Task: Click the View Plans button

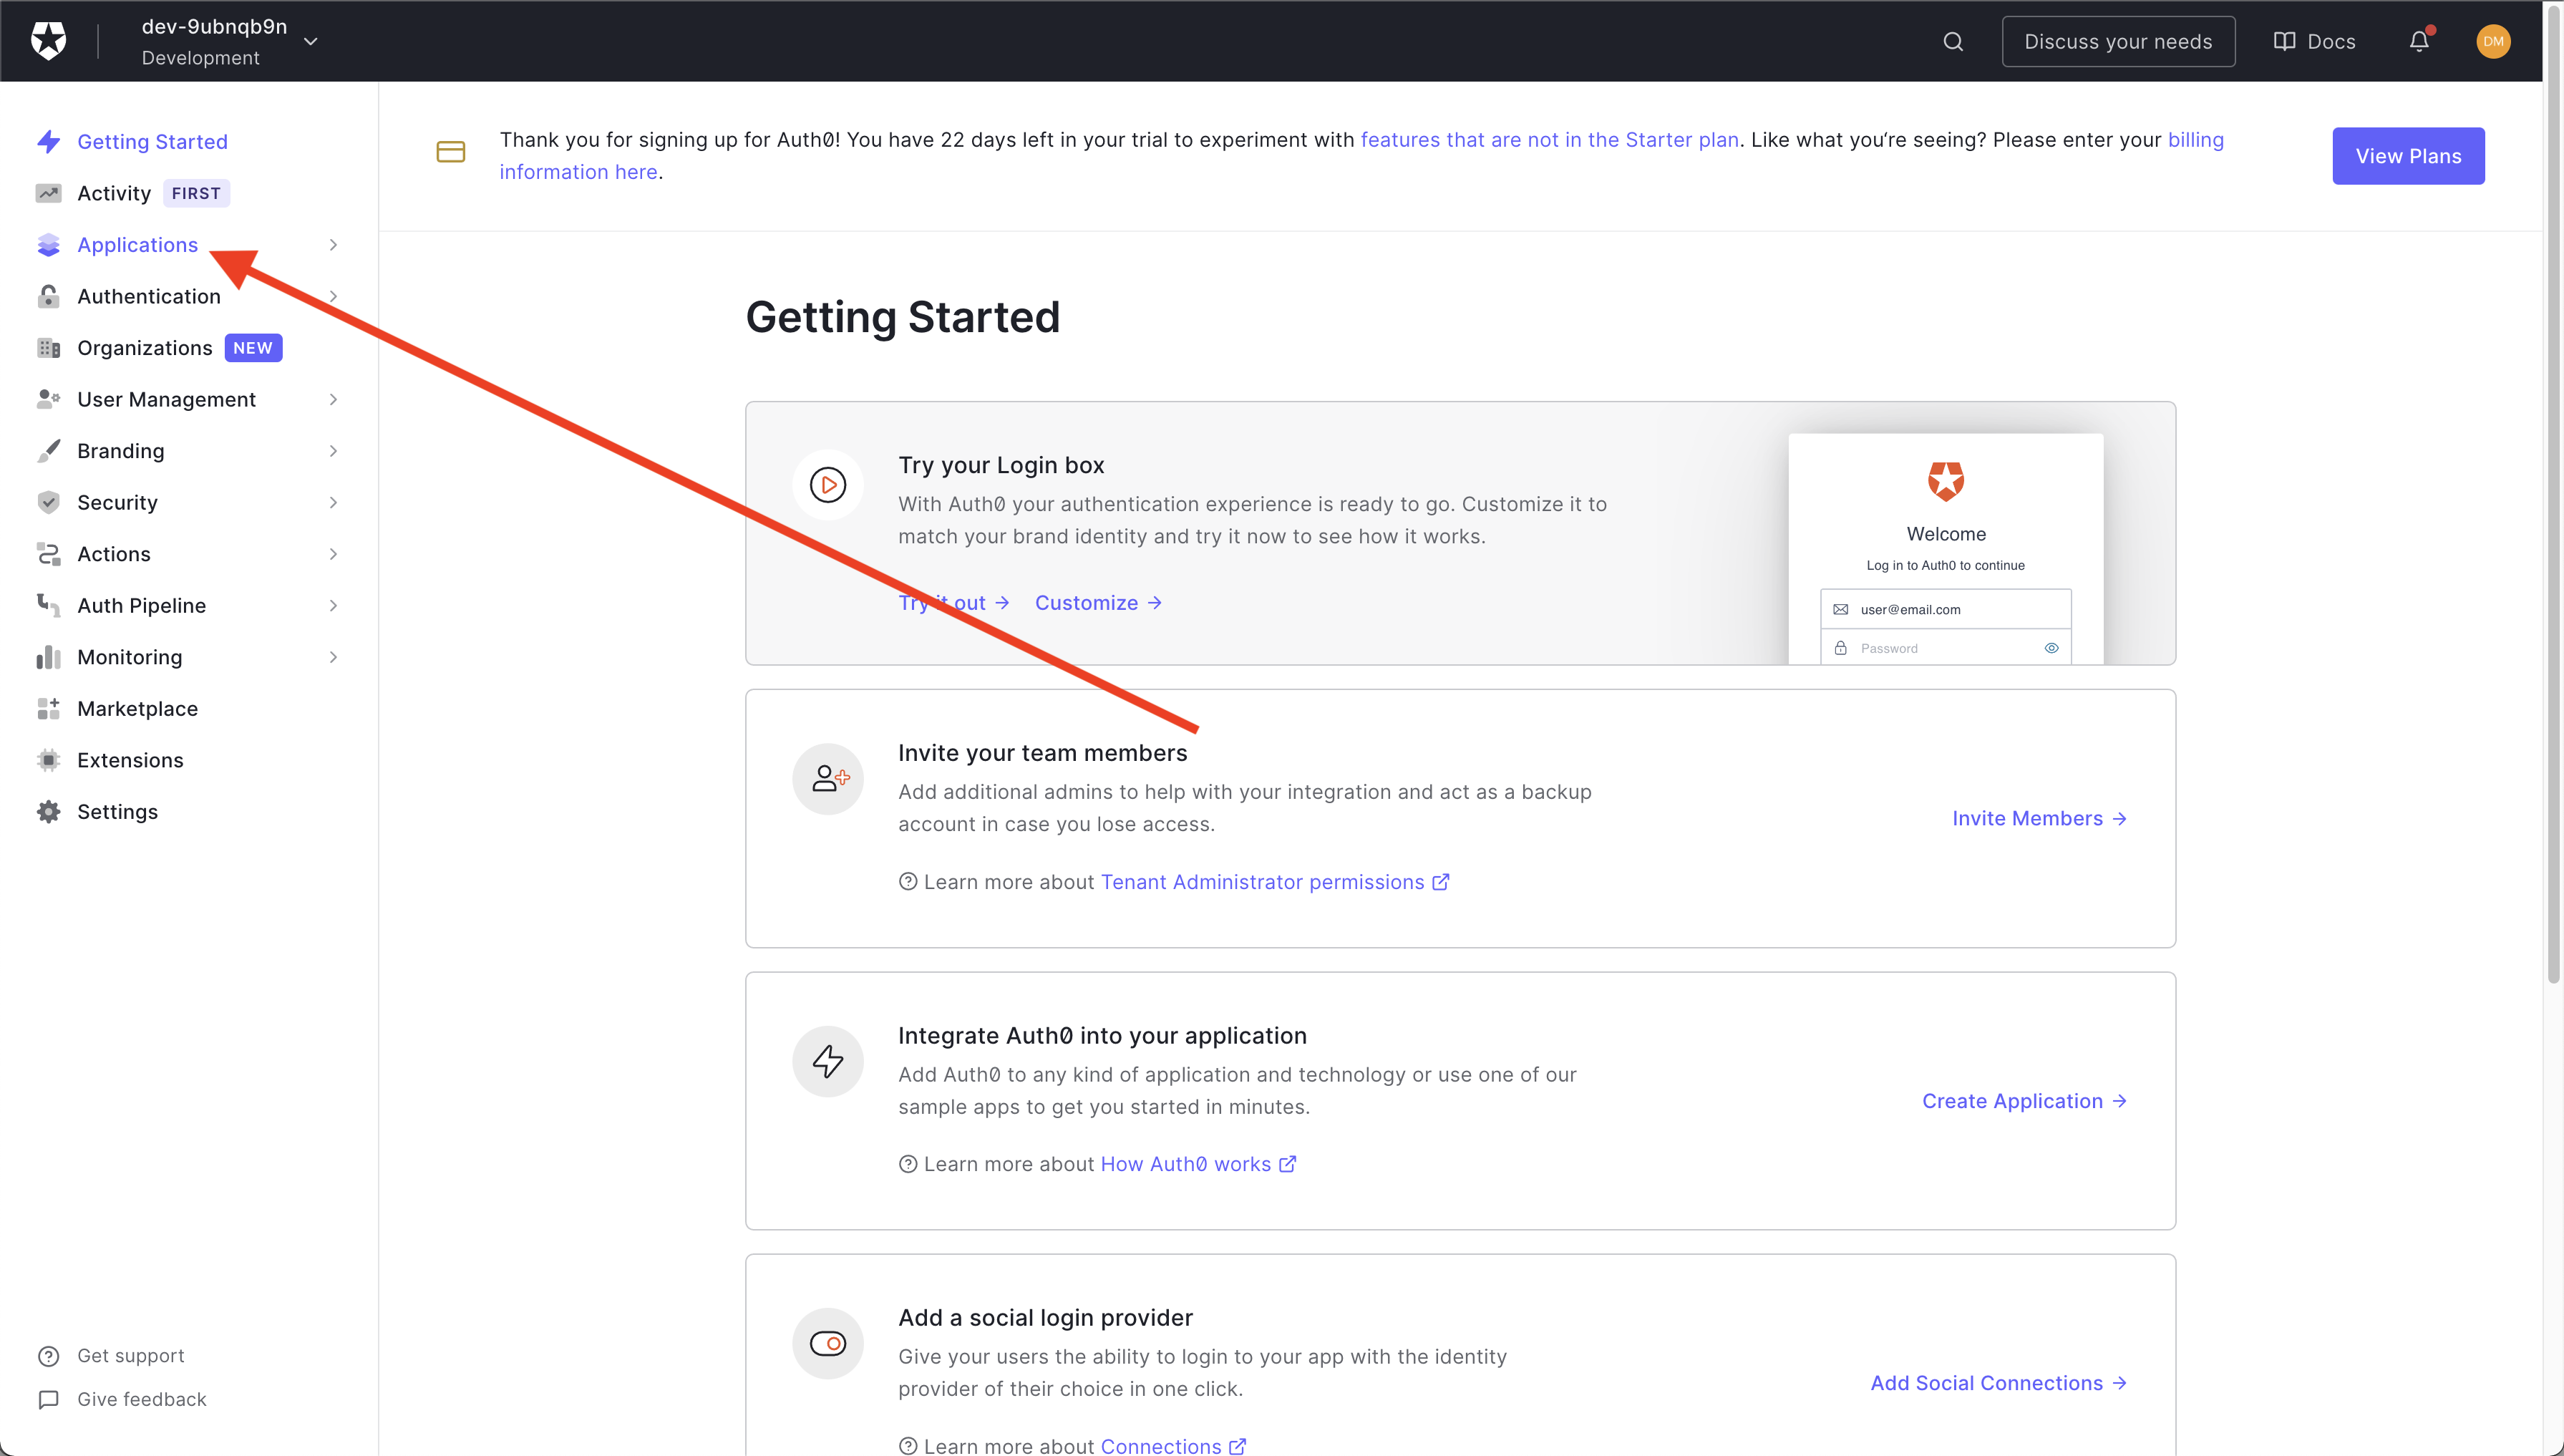Action: [x=2407, y=156]
